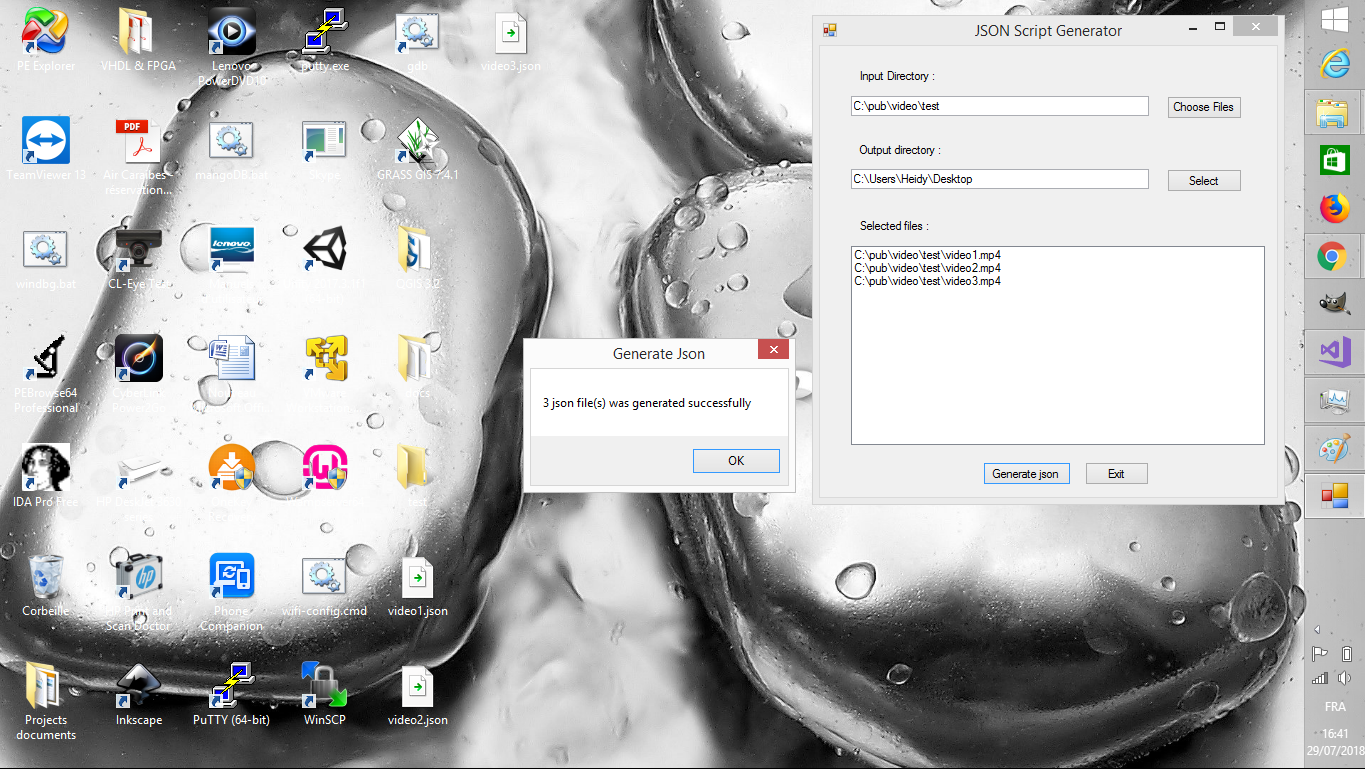Open GIMP from the taskbar

click(x=1333, y=305)
